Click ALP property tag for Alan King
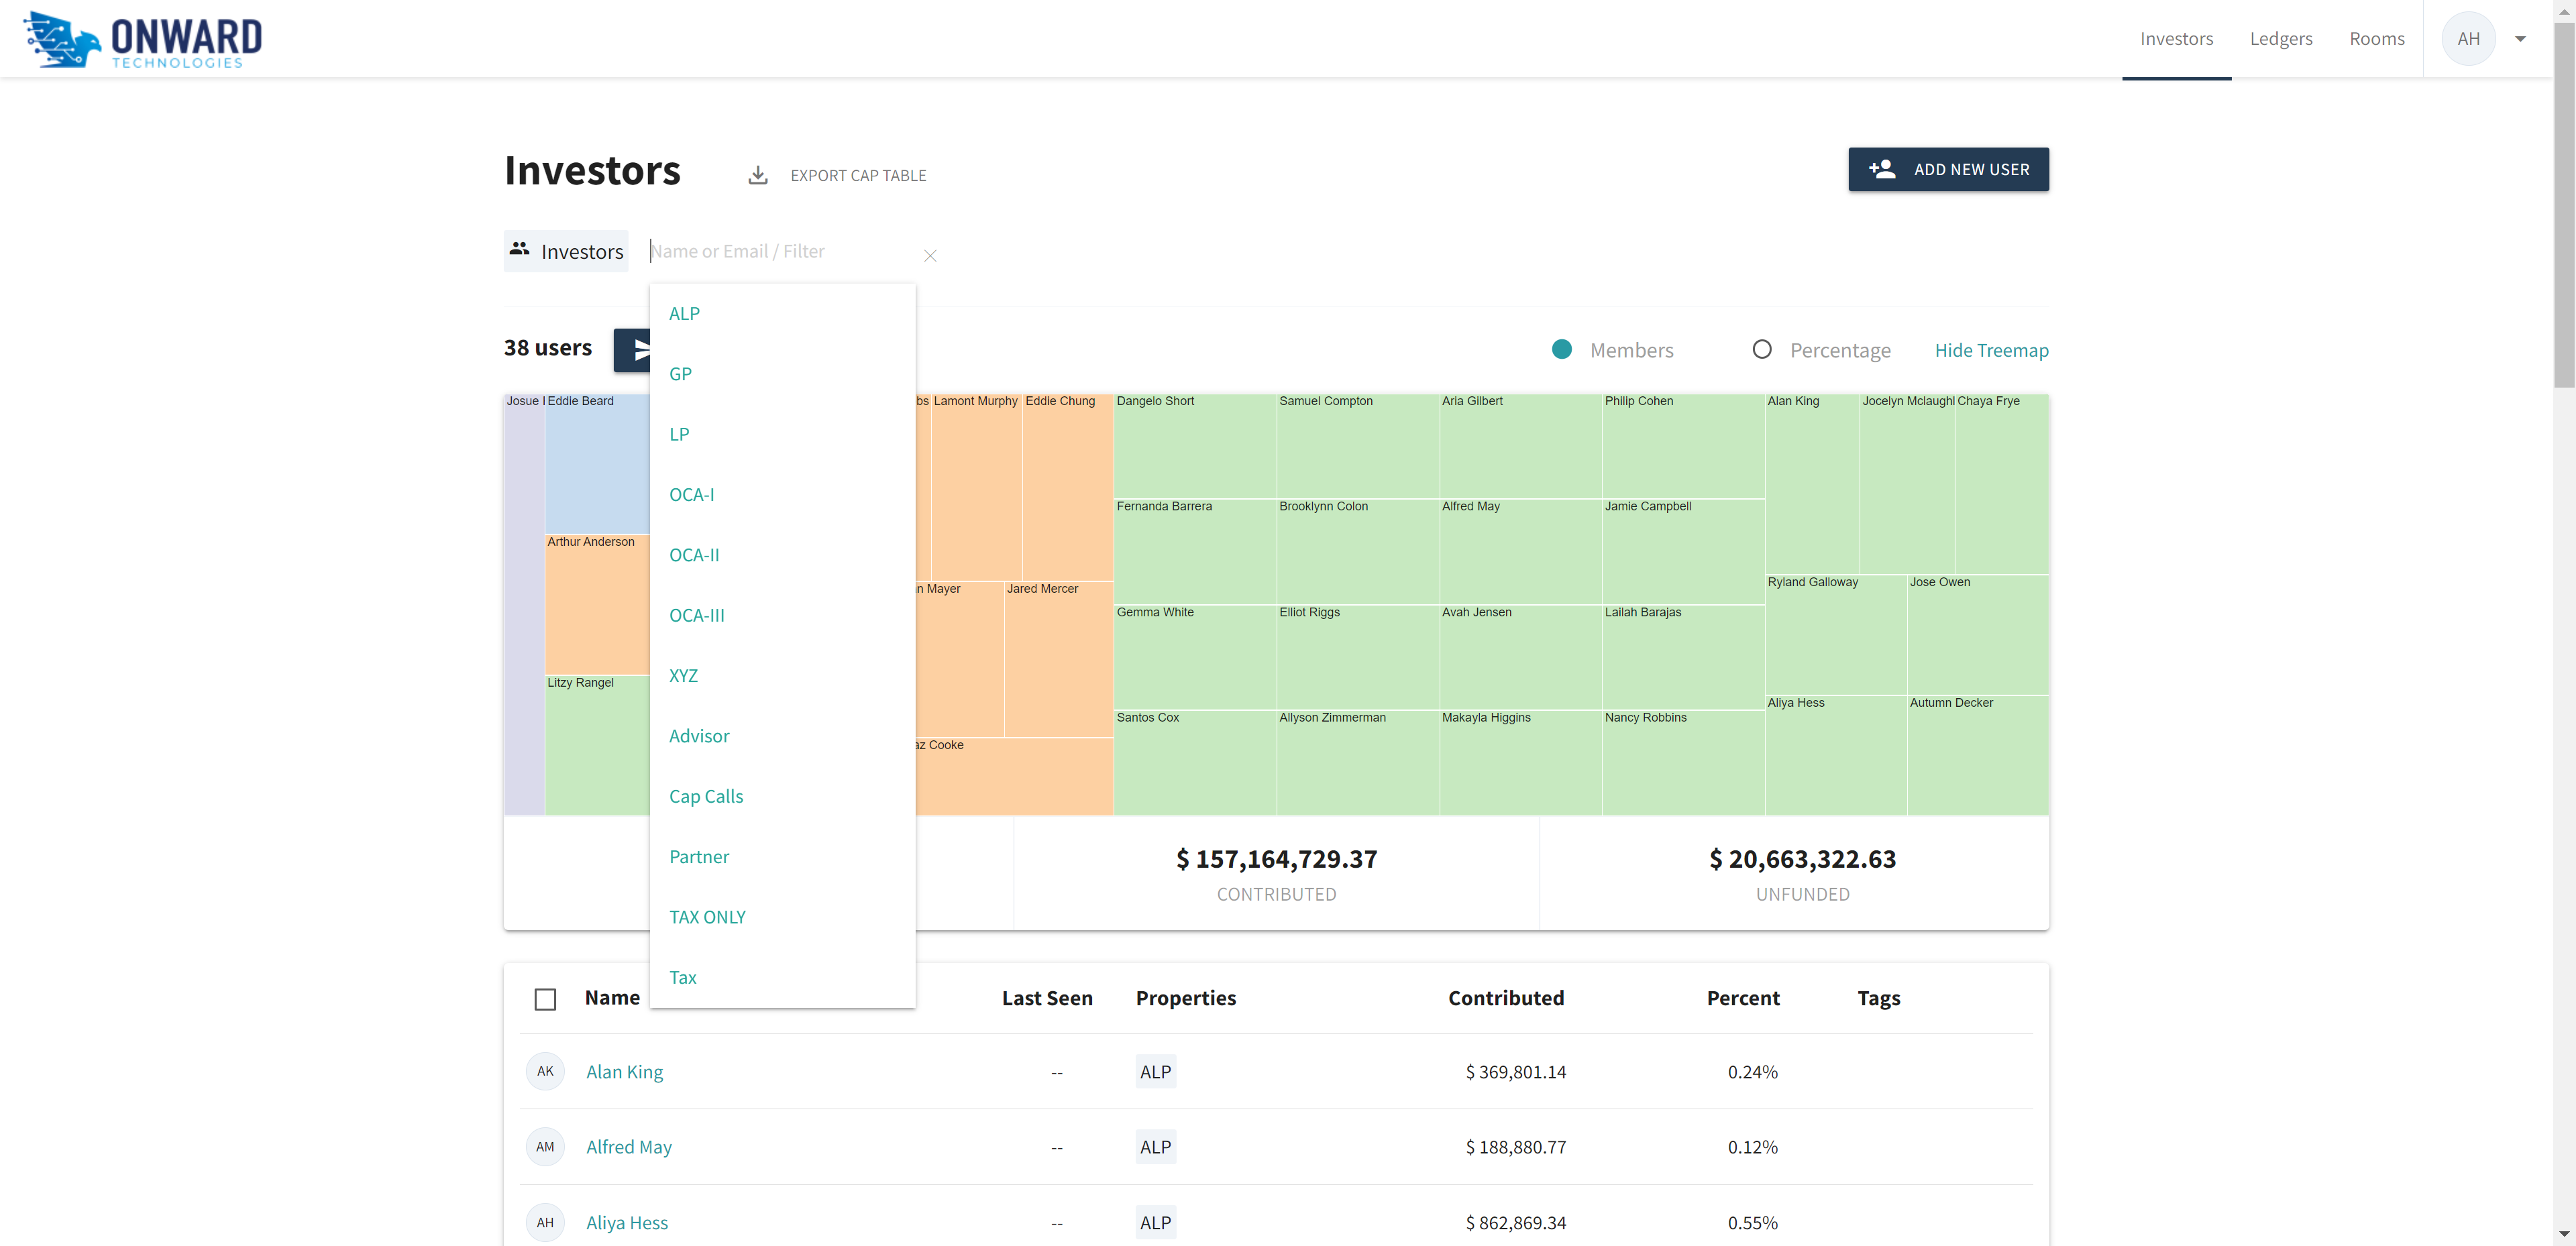The height and width of the screenshot is (1246, 2576). 1155,1072
